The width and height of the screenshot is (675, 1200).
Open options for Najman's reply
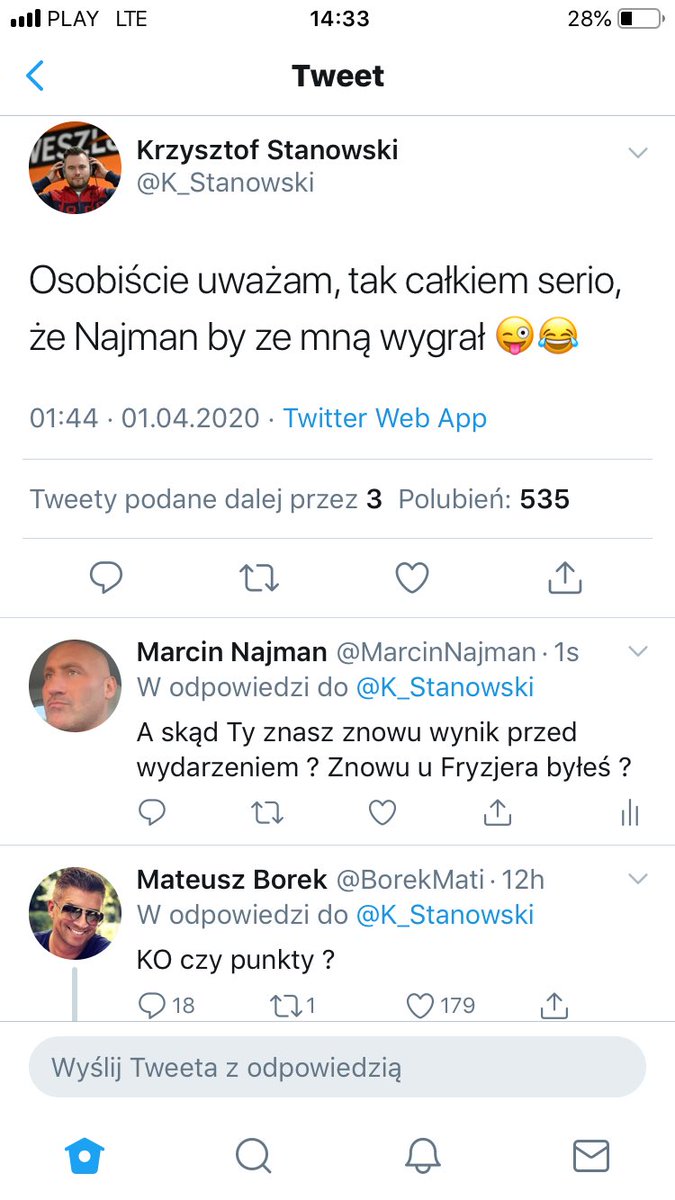(x=638, y=651)
